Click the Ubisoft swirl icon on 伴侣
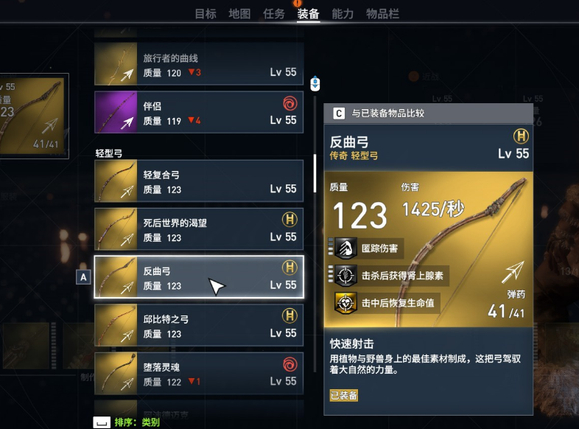 coord(290,104)
